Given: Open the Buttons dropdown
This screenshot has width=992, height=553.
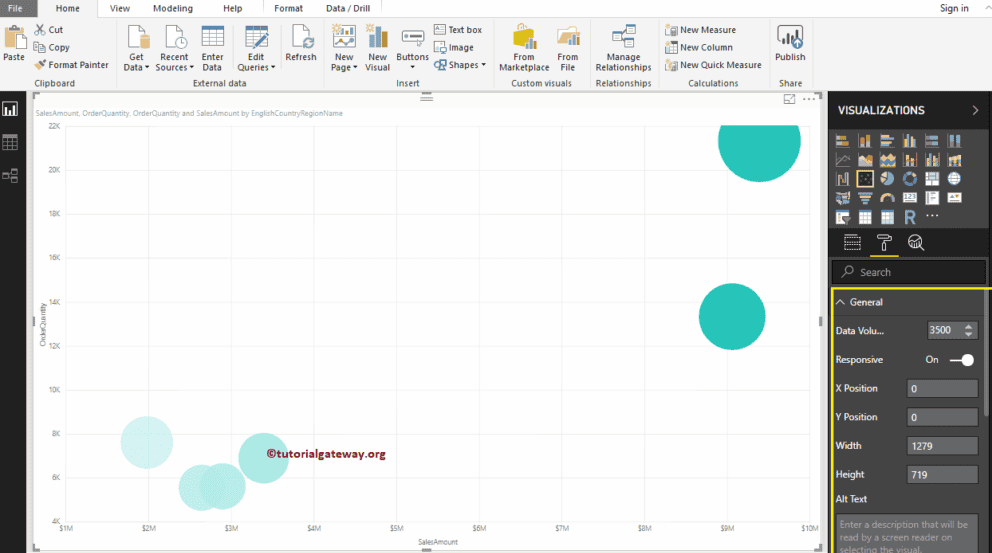Looking at the screenshot, I should point(412,49).
